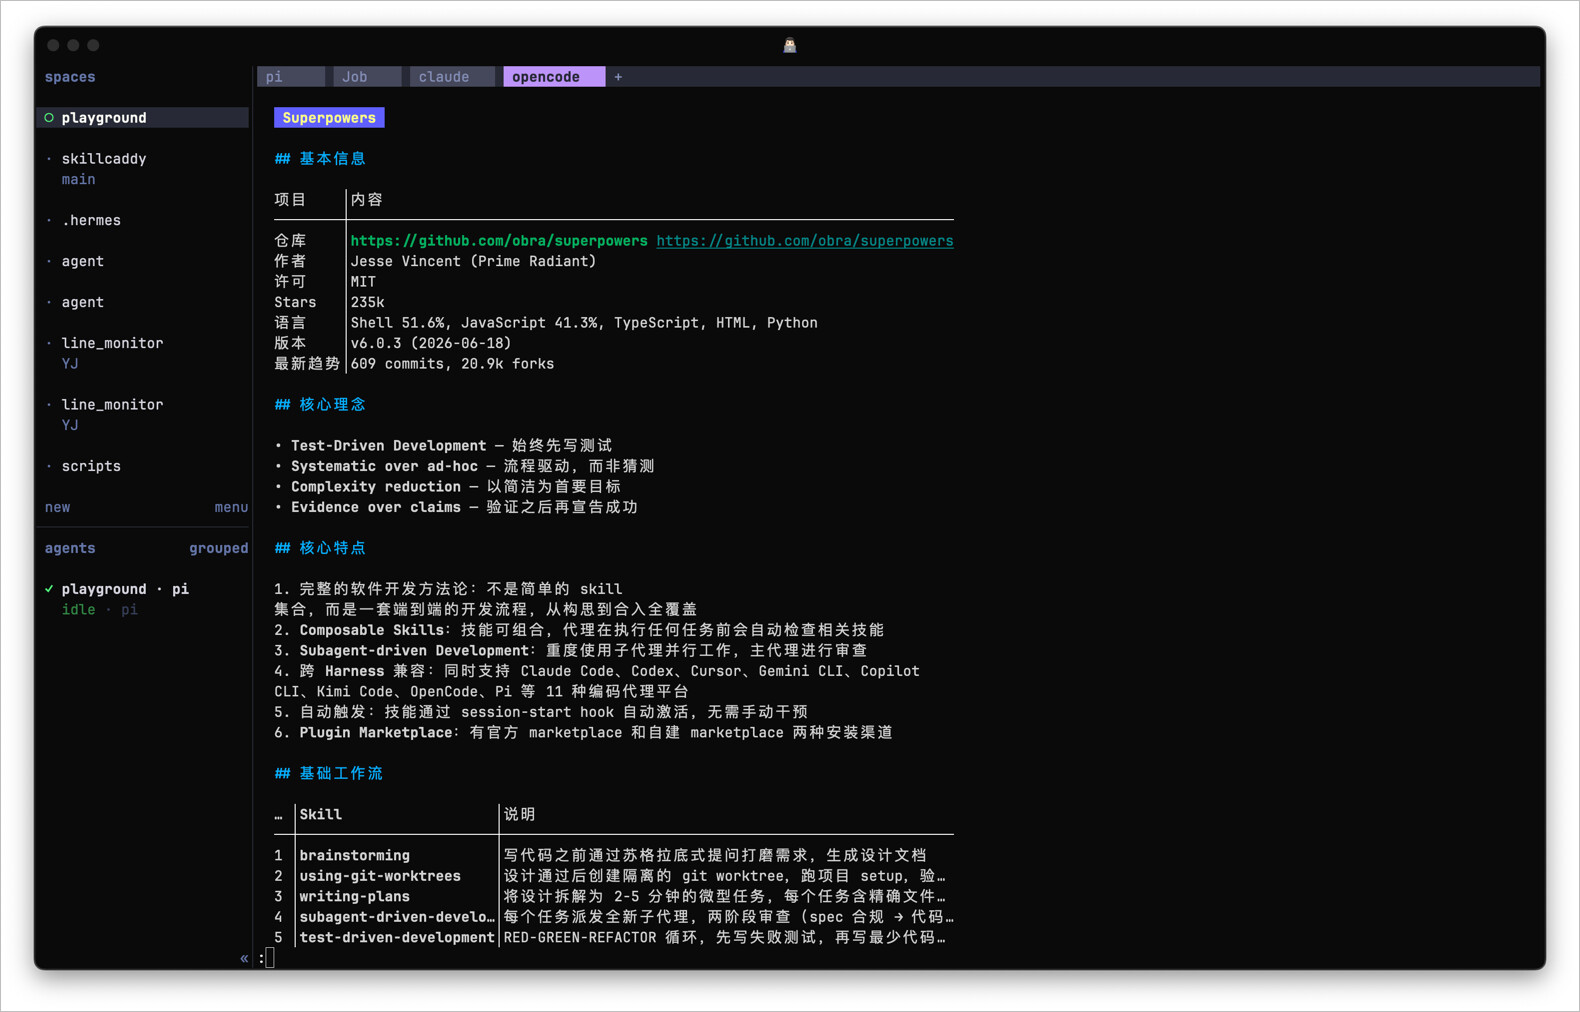1580x1012 pixels.
Task: Click the Skill column header
Action: tap(321, 815)
